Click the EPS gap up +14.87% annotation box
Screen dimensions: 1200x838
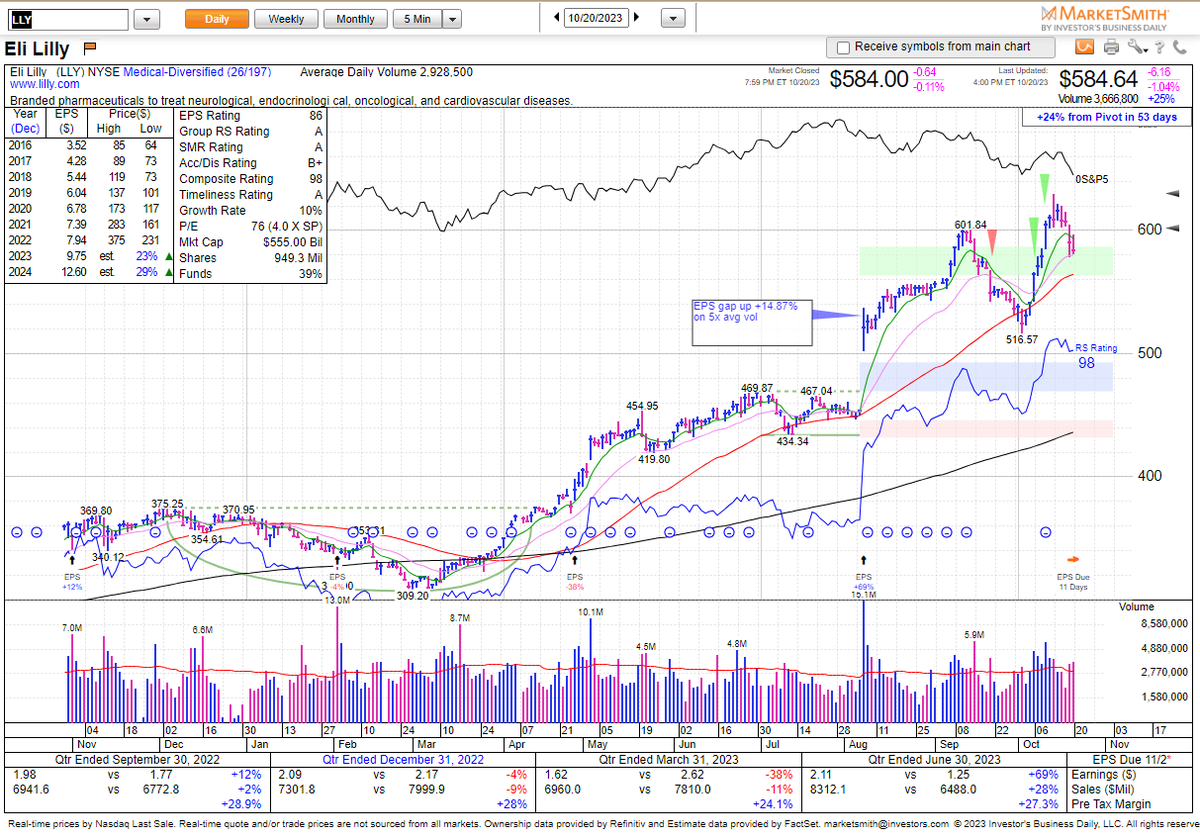tap(751, 322)
